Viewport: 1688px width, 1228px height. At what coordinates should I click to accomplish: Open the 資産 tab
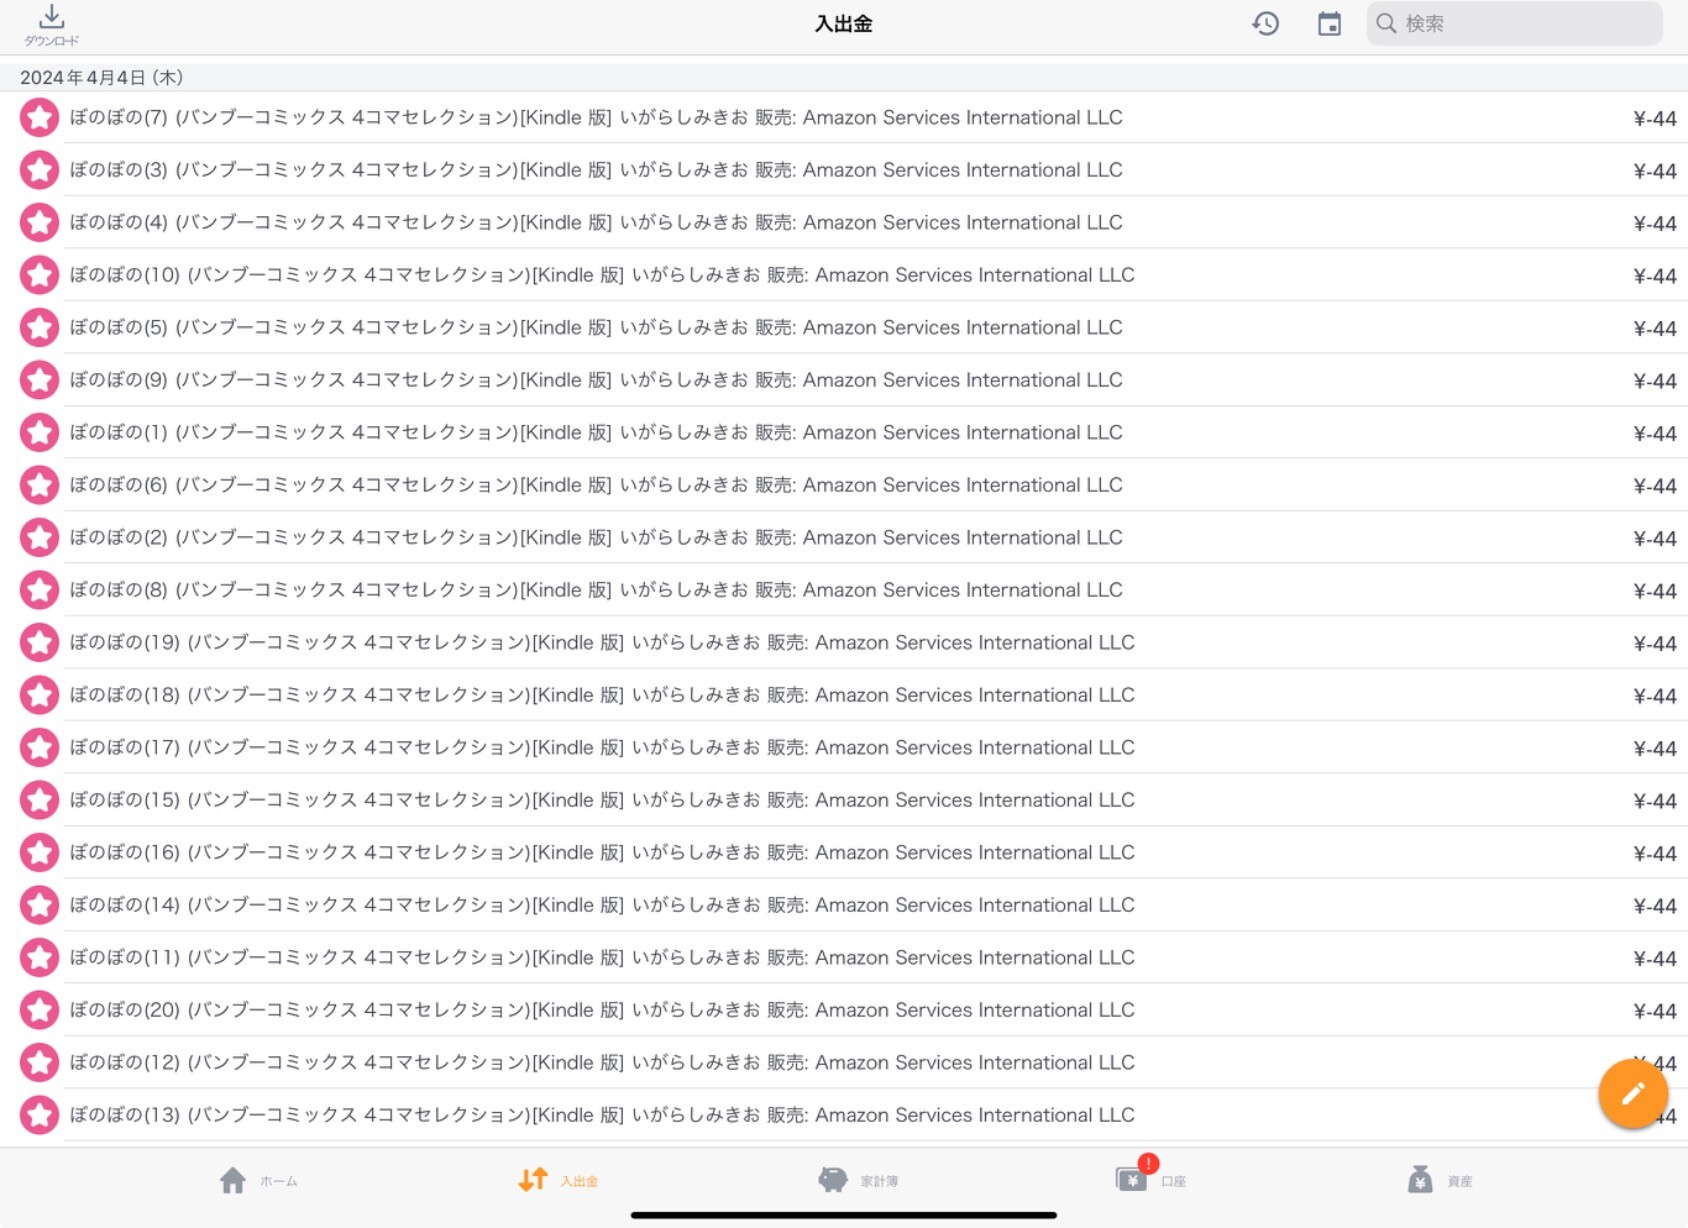[1440, 1181]
